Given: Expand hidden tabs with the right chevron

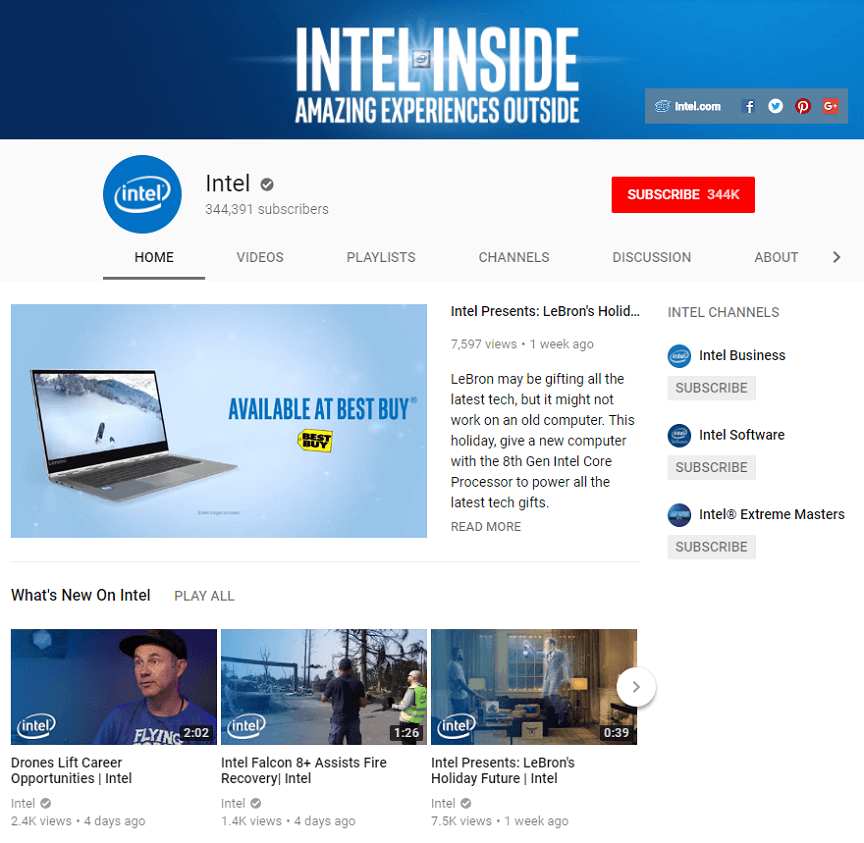Looking at the screenshot, I should (837, 257).
